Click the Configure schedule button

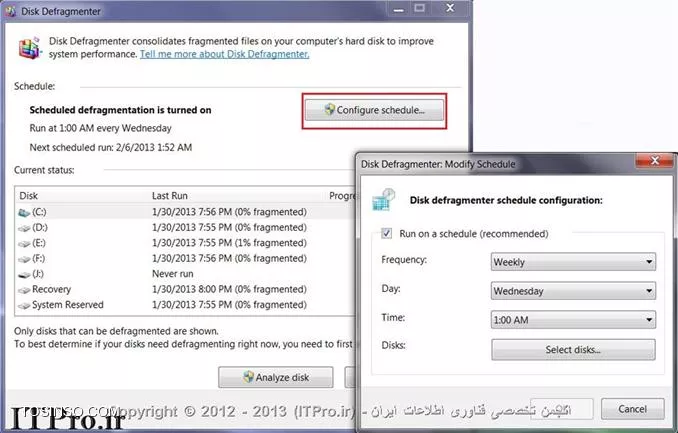coord(374,110)
